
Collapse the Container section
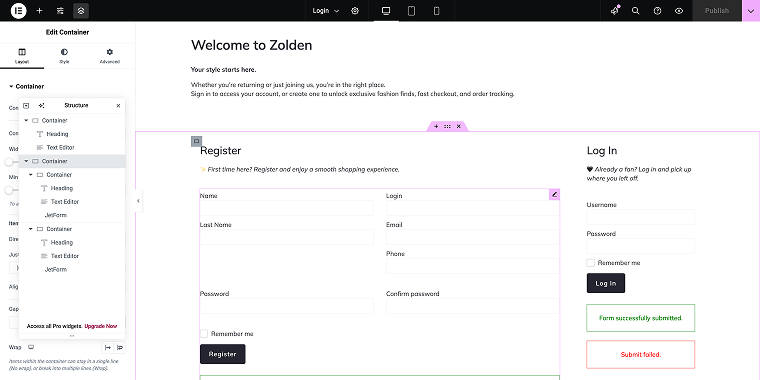(27, 86)
